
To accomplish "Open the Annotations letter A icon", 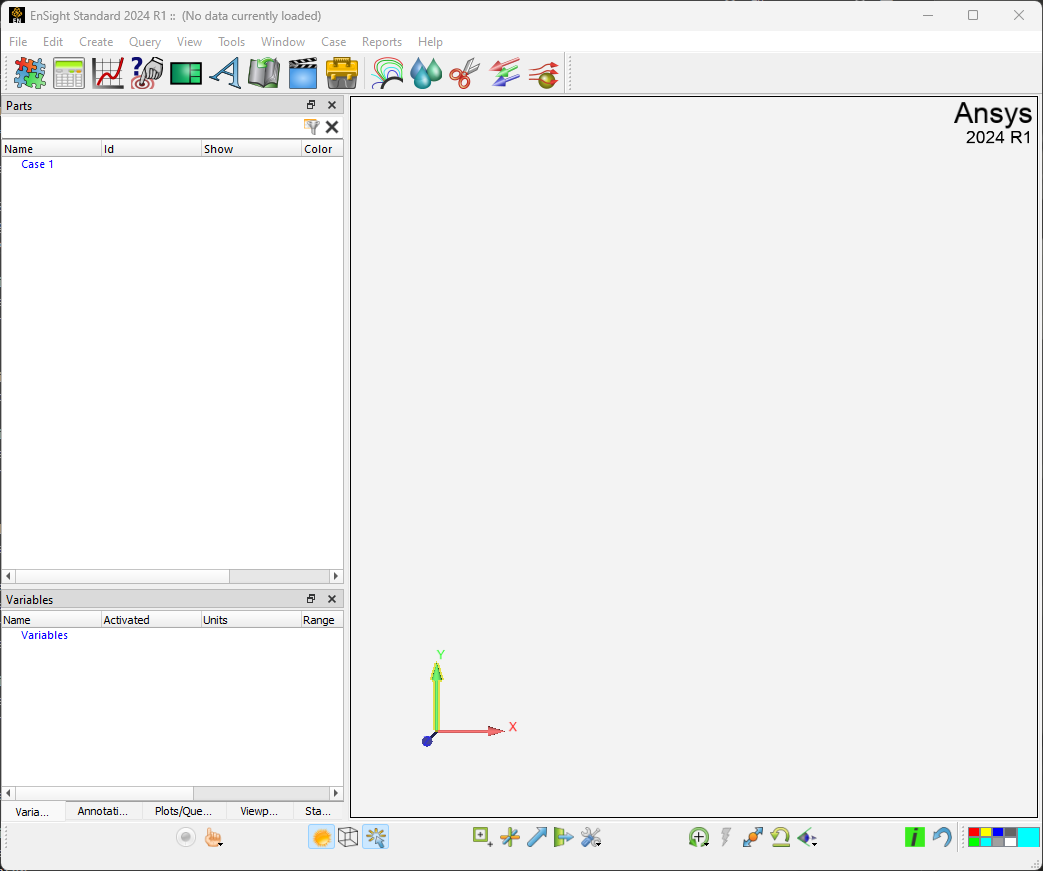I will [x=225, y=73].
